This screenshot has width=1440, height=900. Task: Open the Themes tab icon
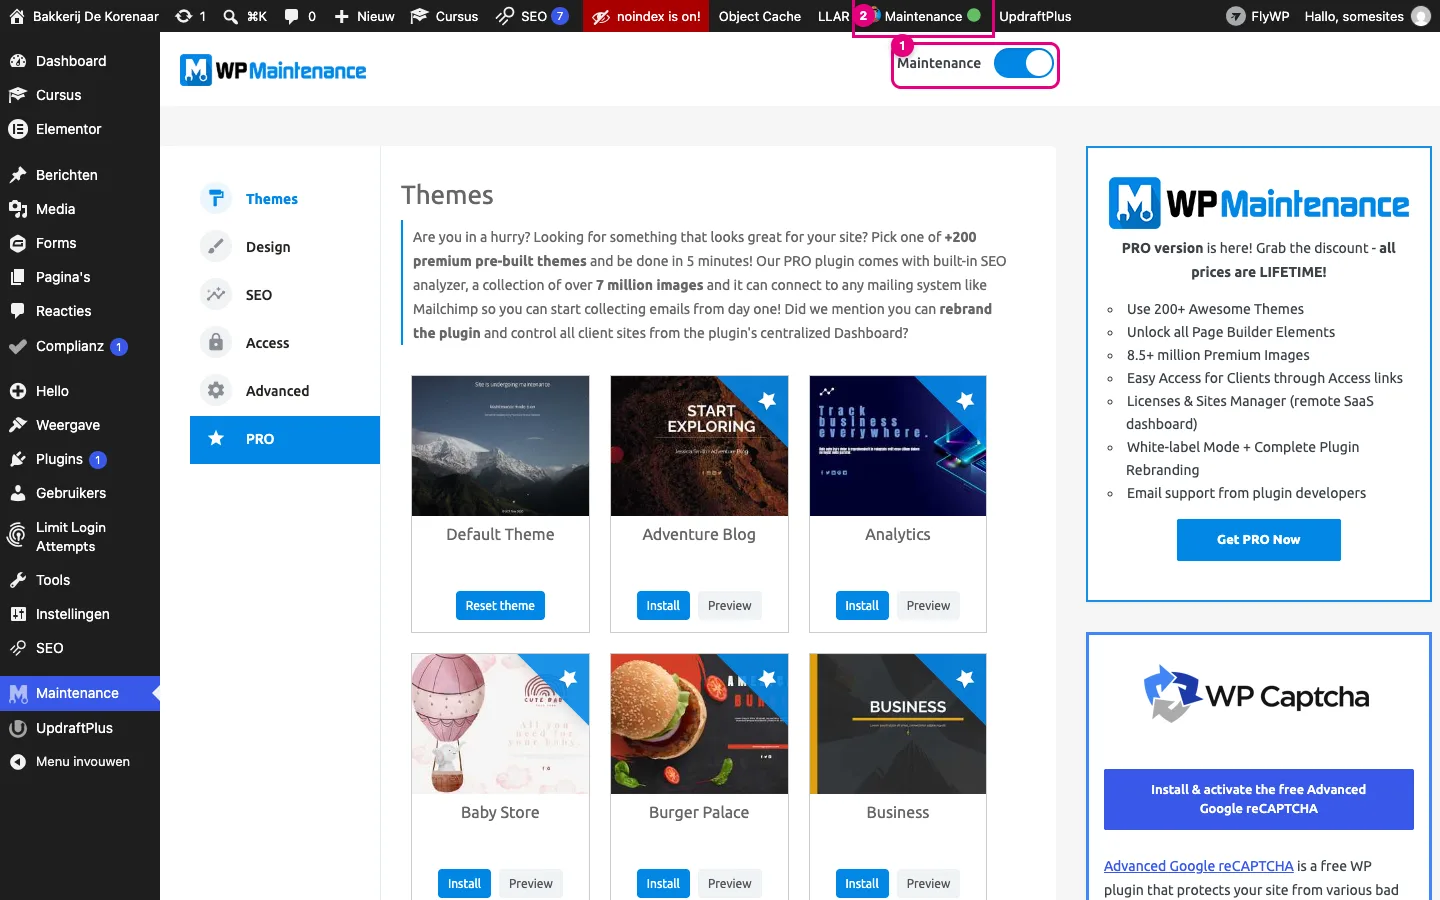pos(216,198)
